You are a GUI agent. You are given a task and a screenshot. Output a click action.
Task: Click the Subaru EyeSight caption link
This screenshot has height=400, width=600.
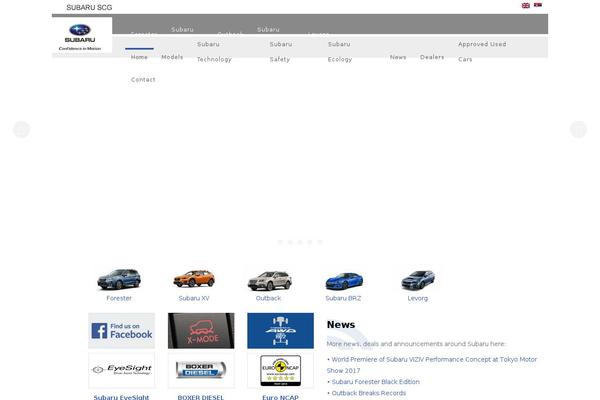point(121,397)
